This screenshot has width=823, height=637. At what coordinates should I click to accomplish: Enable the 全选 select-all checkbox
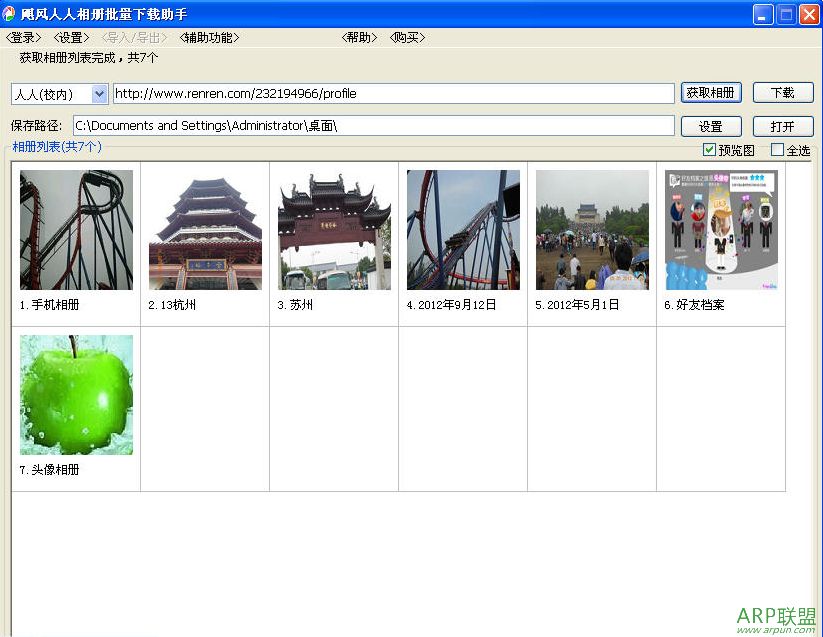pyautogui.click(x=777, y=150)
